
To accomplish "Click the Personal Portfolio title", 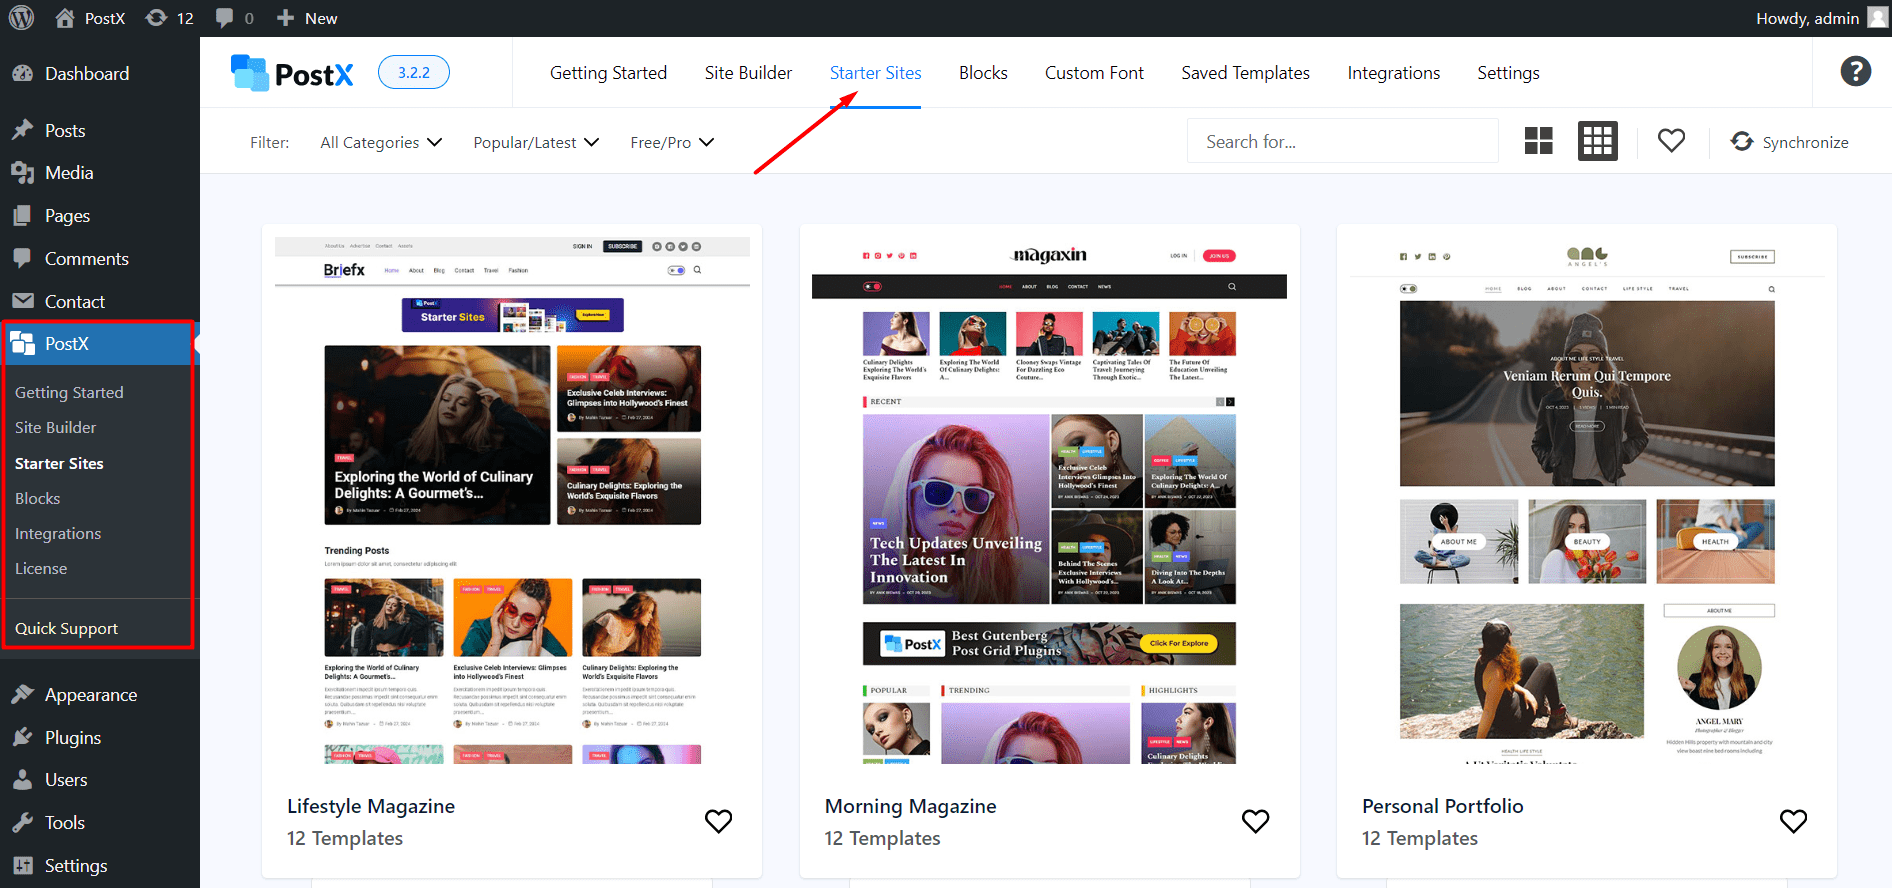I will [x=1442, y=806].
